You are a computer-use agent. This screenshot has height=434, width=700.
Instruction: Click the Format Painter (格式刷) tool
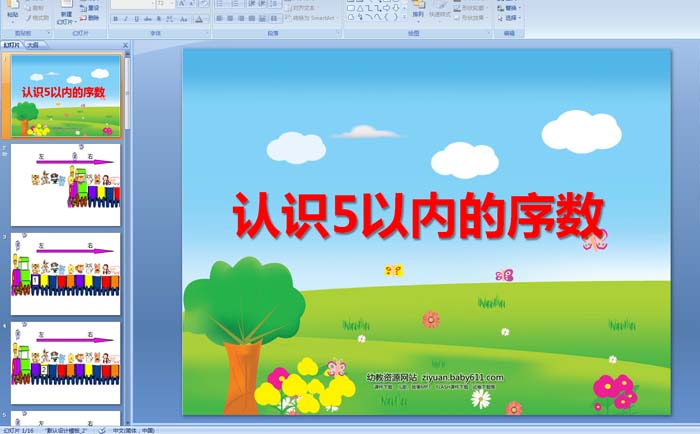pyautogui.click(x=37, y=18)
